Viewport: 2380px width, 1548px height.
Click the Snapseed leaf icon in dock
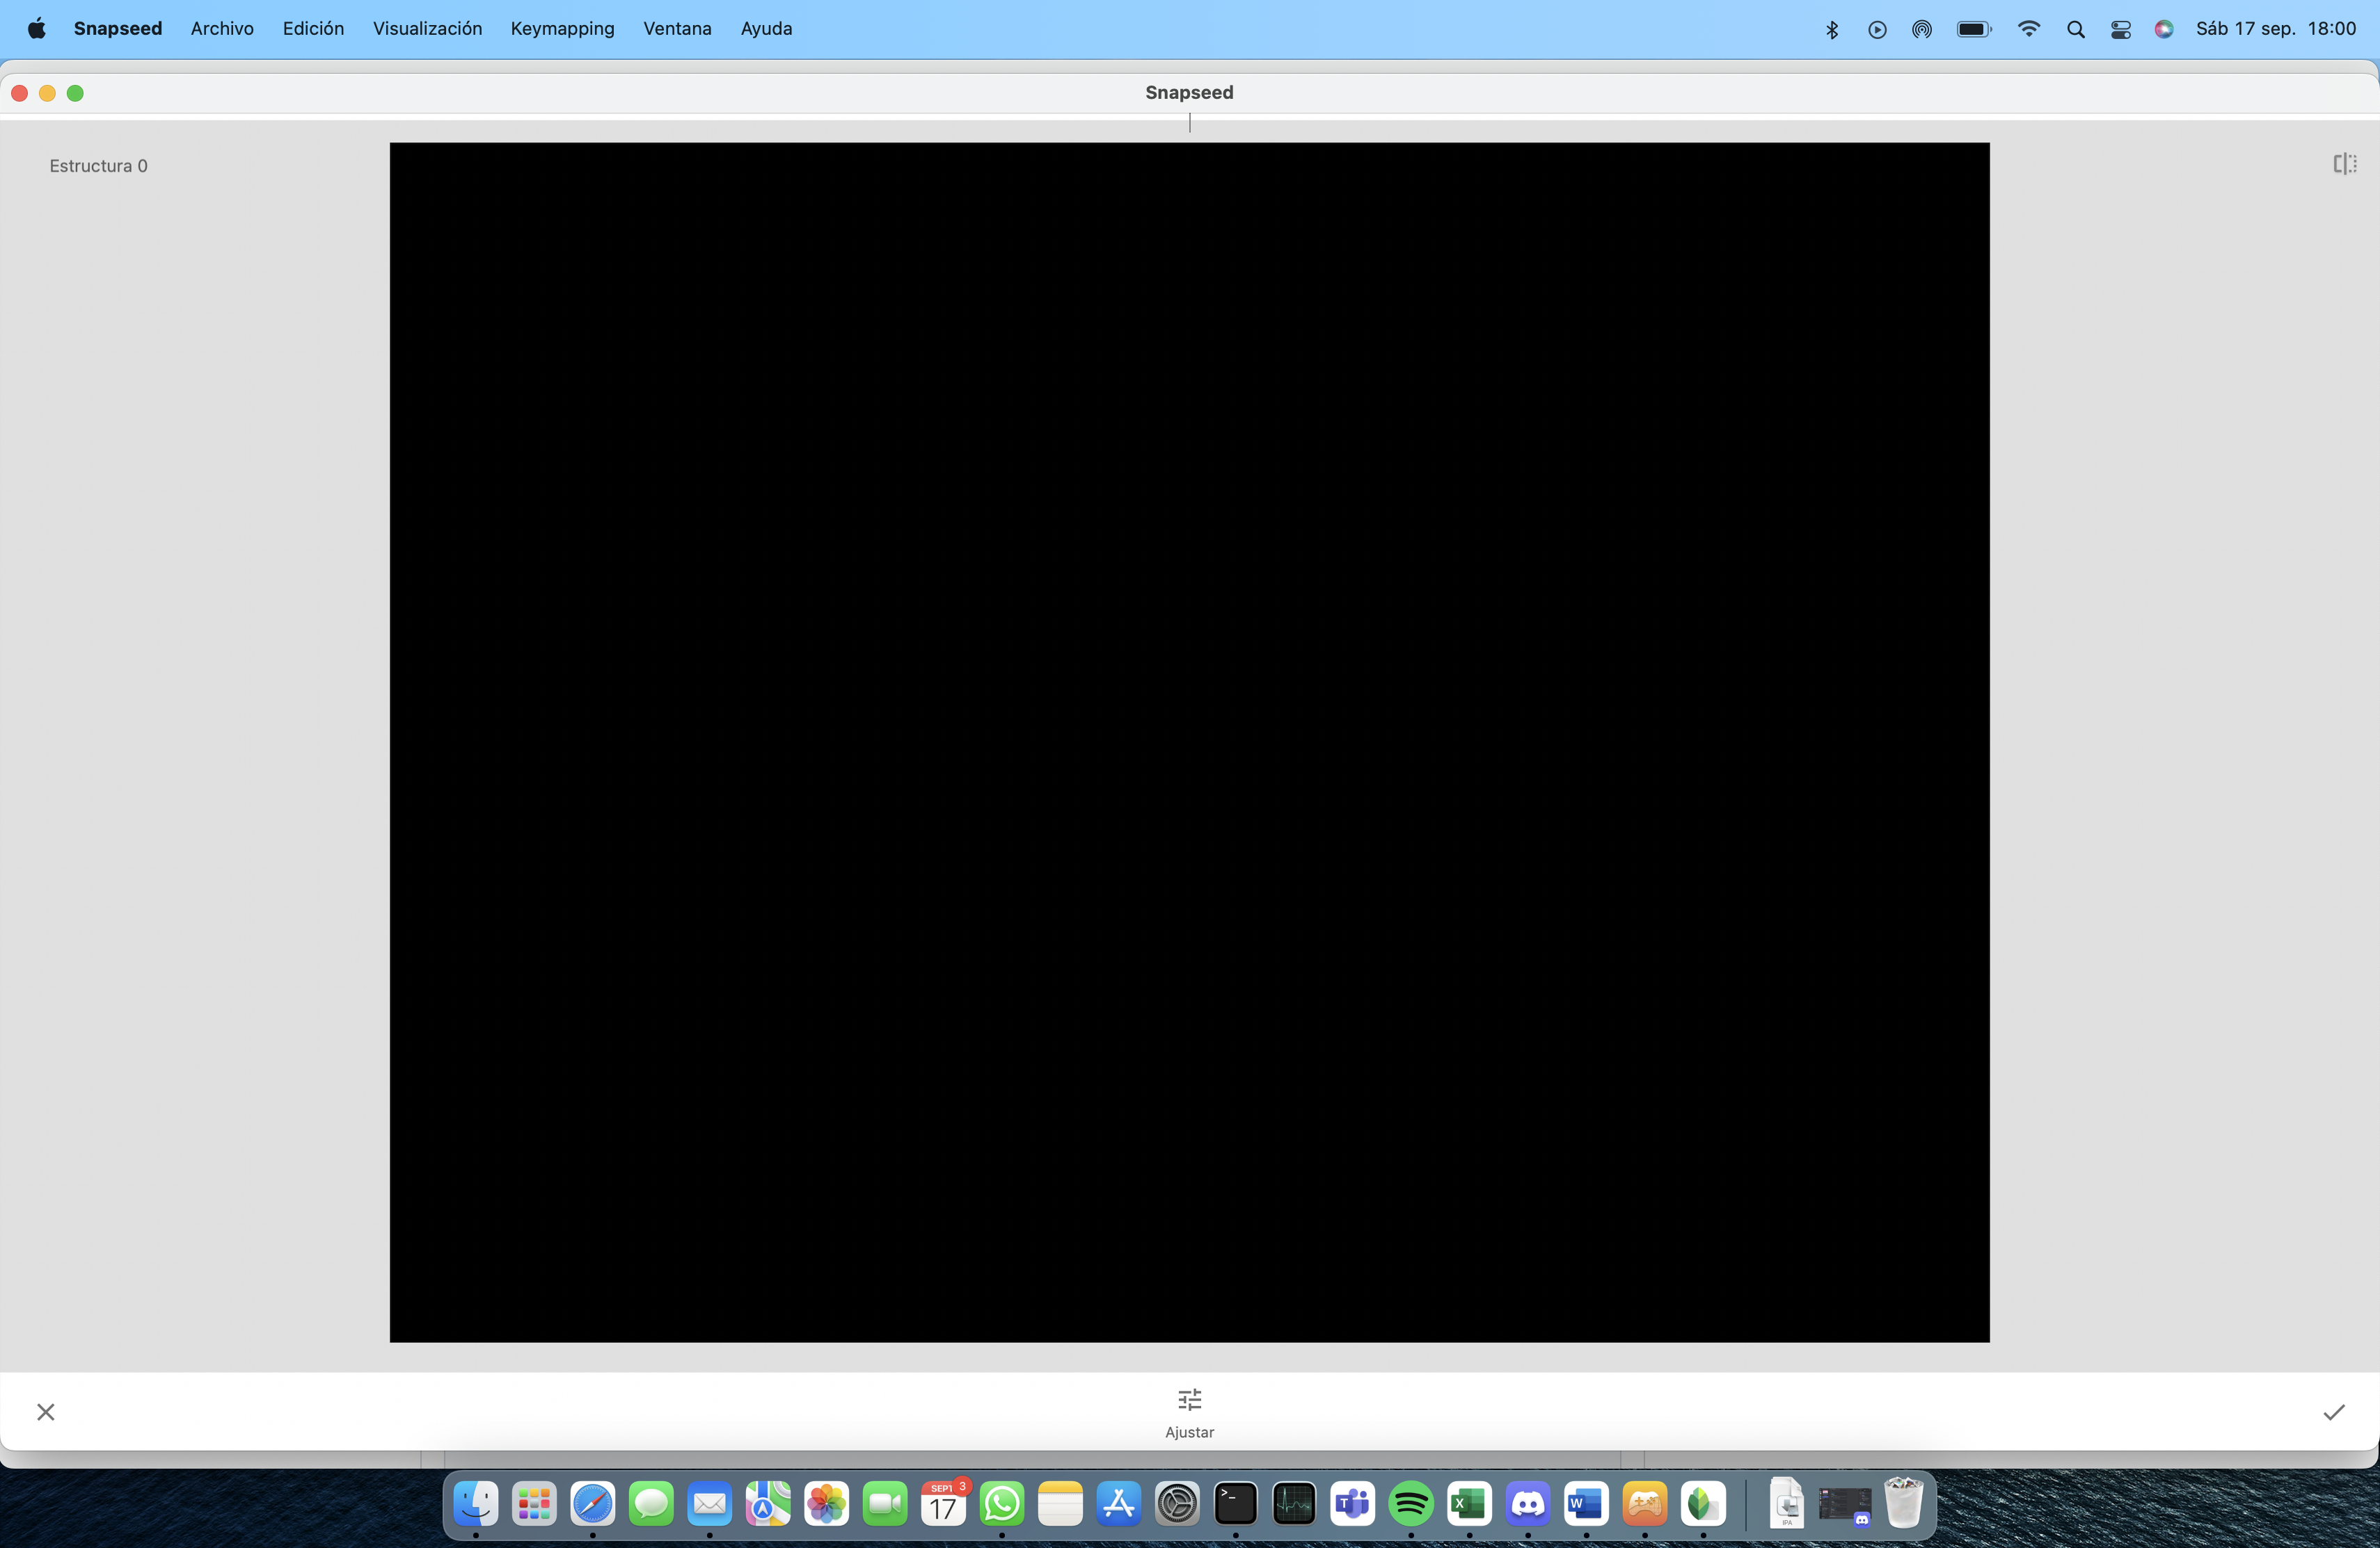(1702, 1503)
